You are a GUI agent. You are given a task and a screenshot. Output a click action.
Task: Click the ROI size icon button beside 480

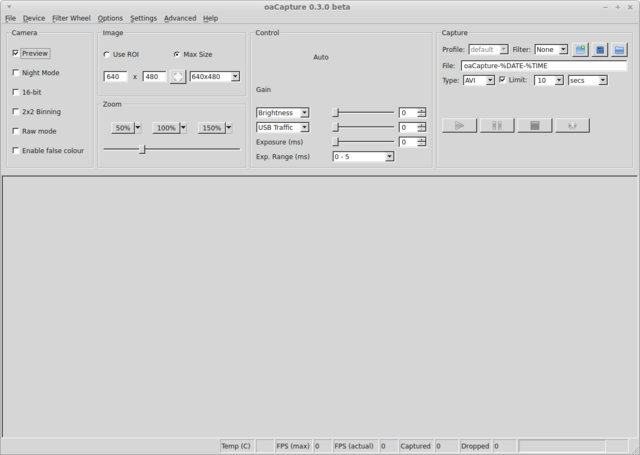[x=178, y=77]
